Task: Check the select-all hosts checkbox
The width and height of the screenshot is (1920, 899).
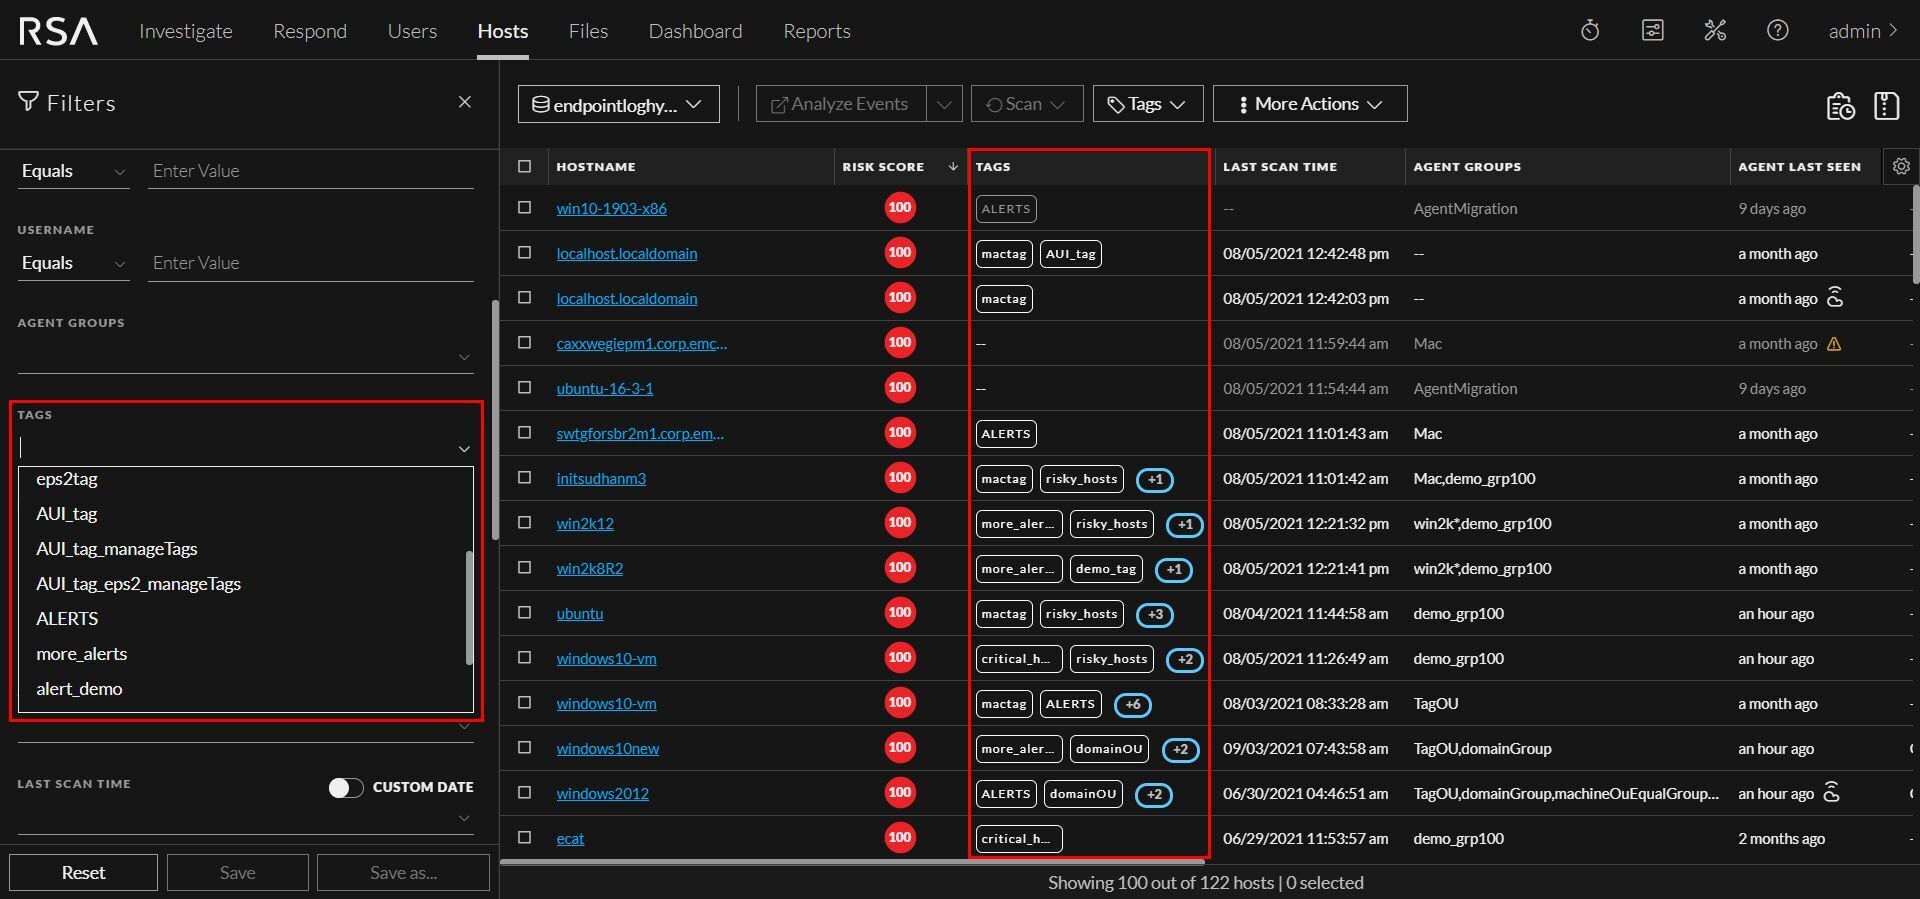Action: point(525,167)
